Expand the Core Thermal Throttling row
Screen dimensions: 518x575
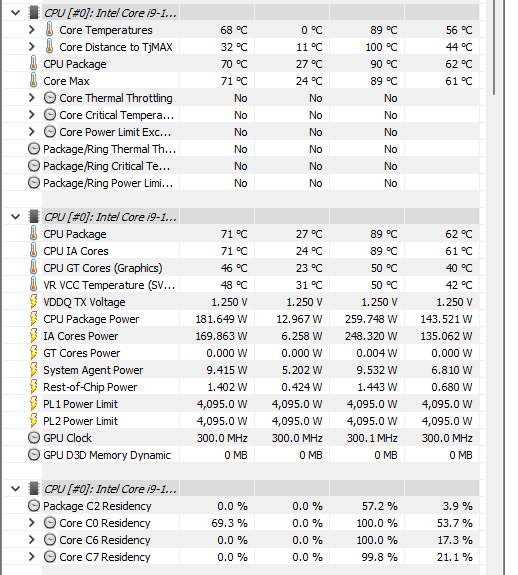tap(32, 98)
